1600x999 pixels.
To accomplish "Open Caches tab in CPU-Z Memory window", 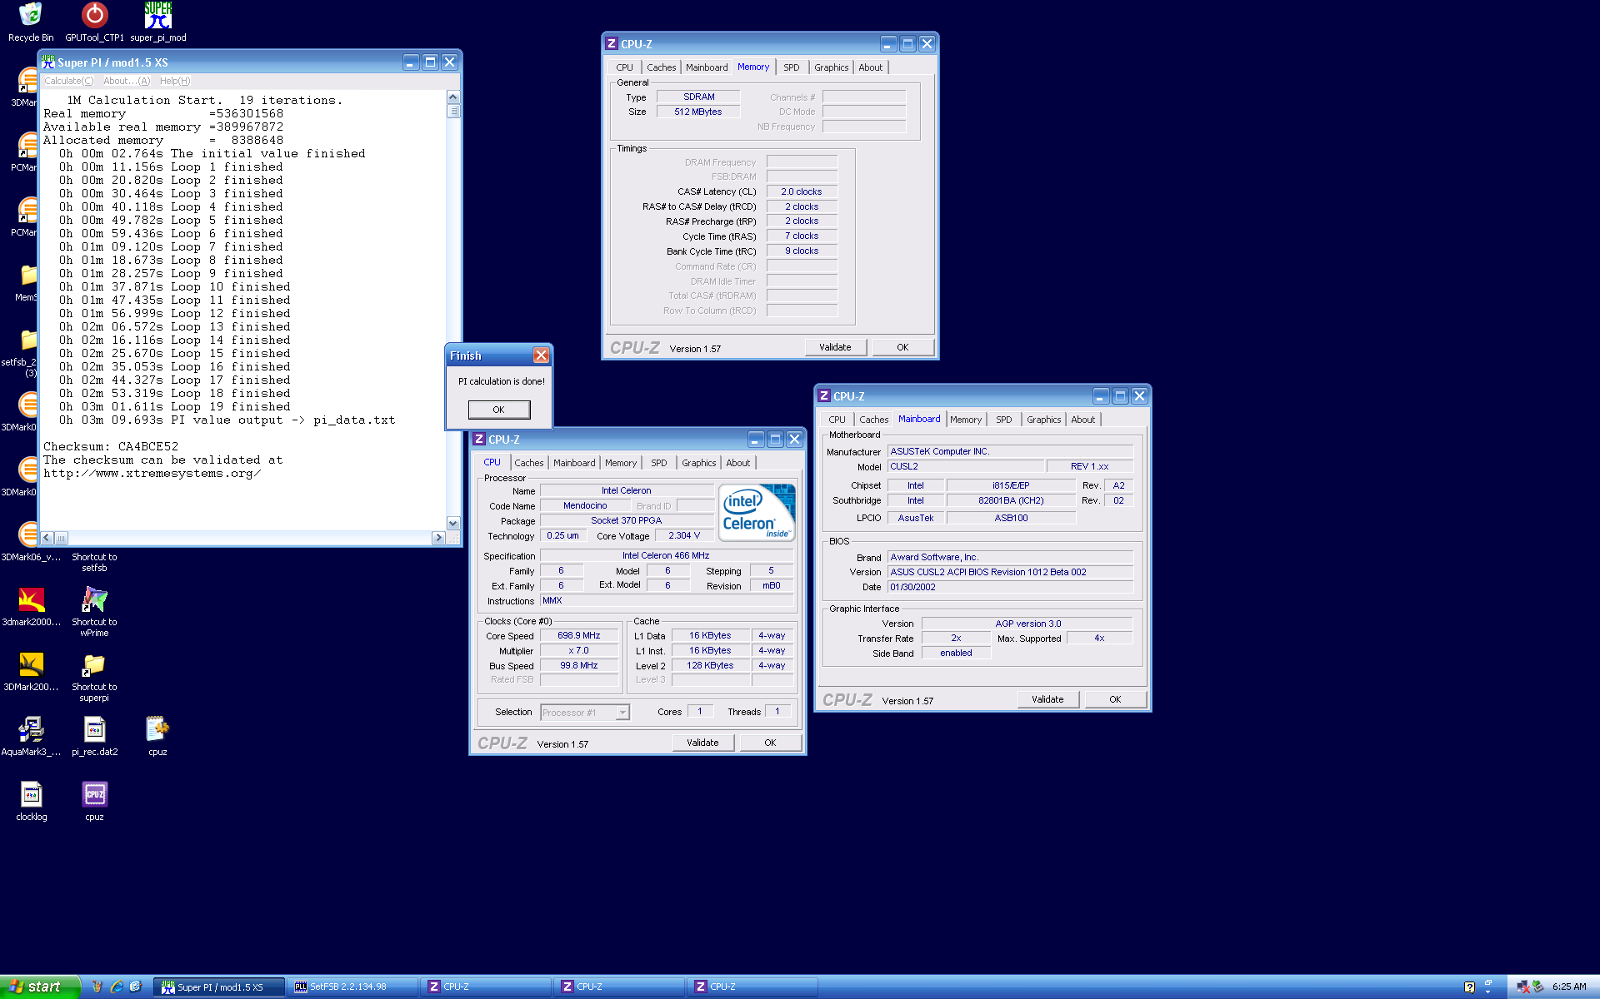I will [x=661, y=68].
